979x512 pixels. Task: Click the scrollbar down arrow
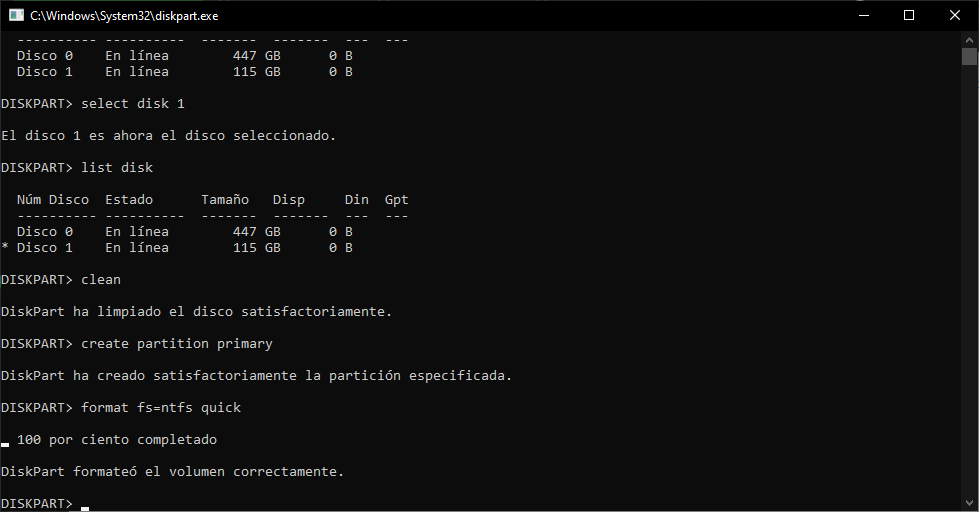(969, 503)
